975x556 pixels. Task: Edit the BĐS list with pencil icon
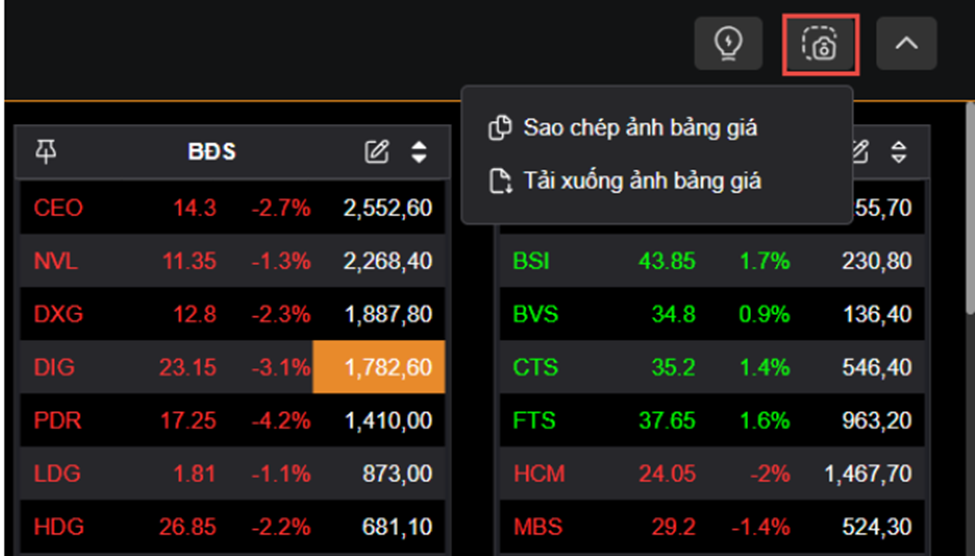377,151
